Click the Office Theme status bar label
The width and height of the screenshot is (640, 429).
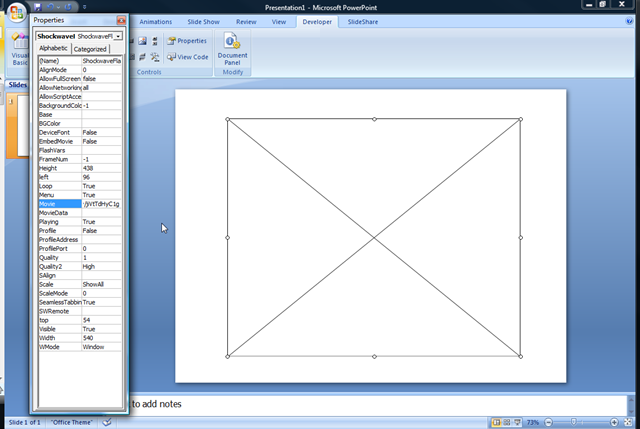click(72, 422)
